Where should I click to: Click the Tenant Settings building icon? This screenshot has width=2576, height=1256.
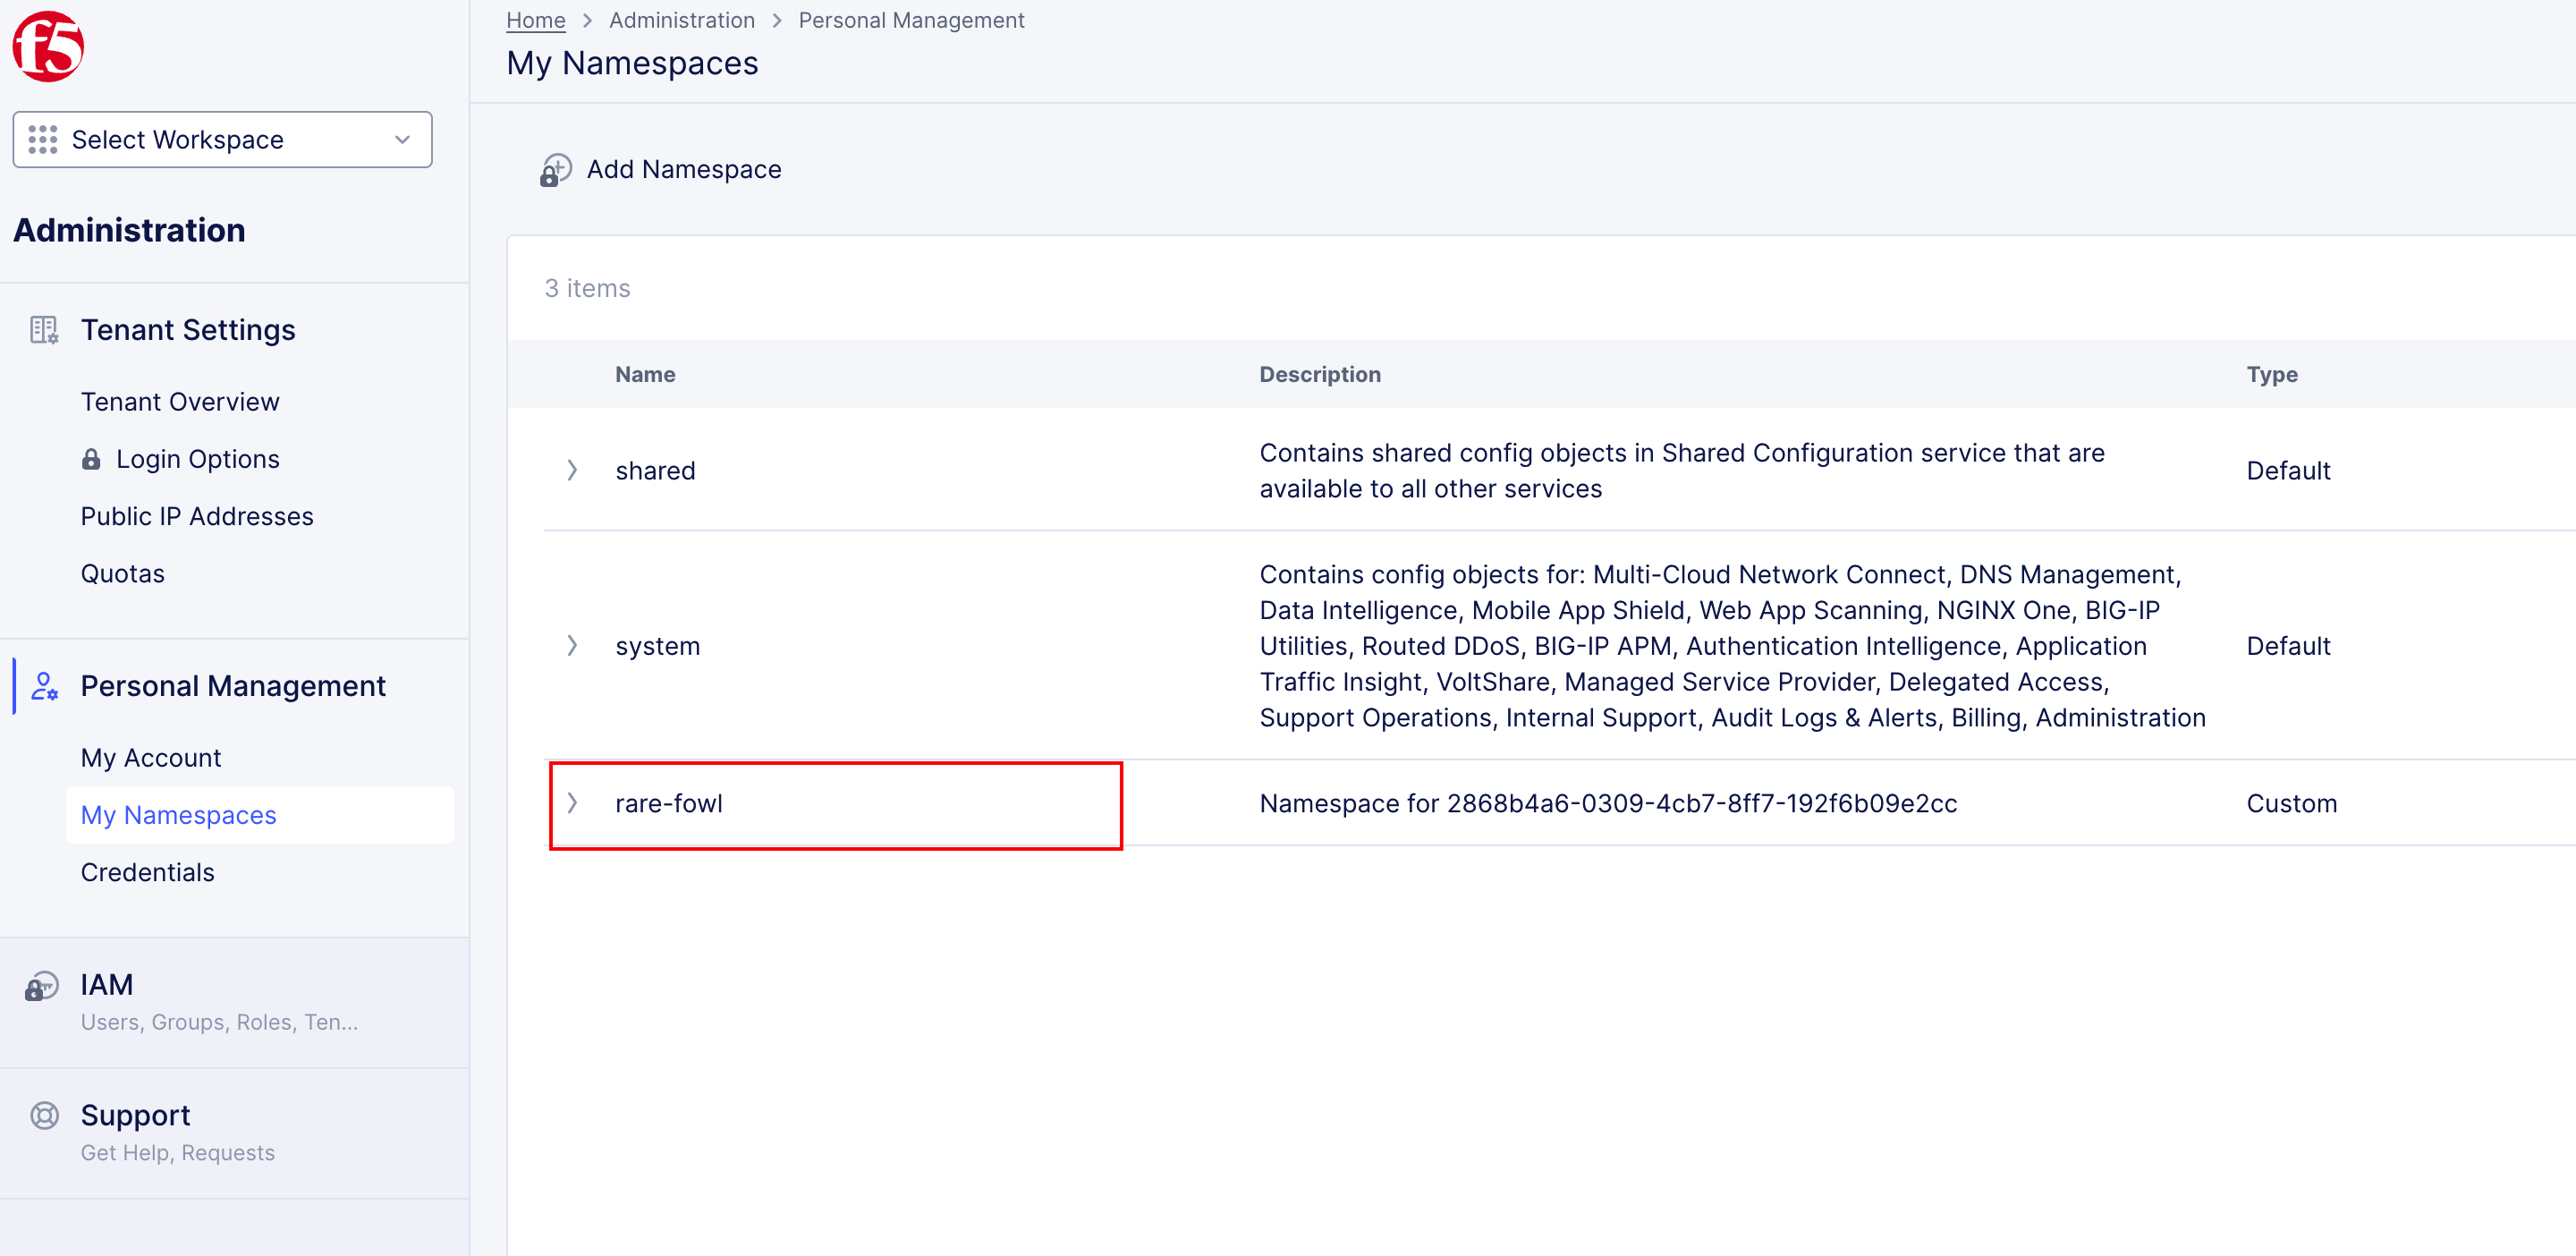(x=44, y=330)
